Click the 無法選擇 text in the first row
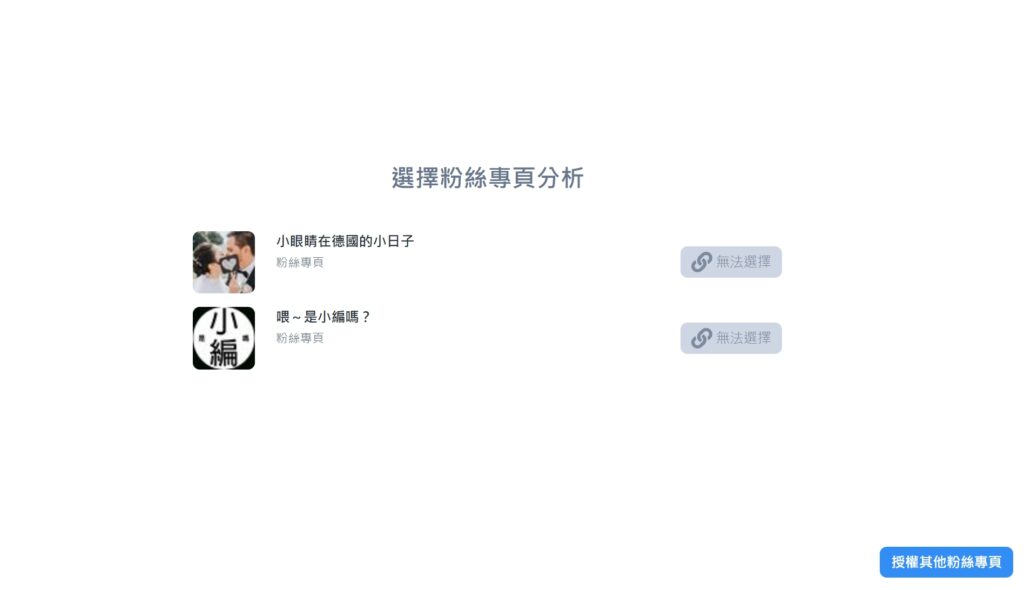 tap(743, 262)
